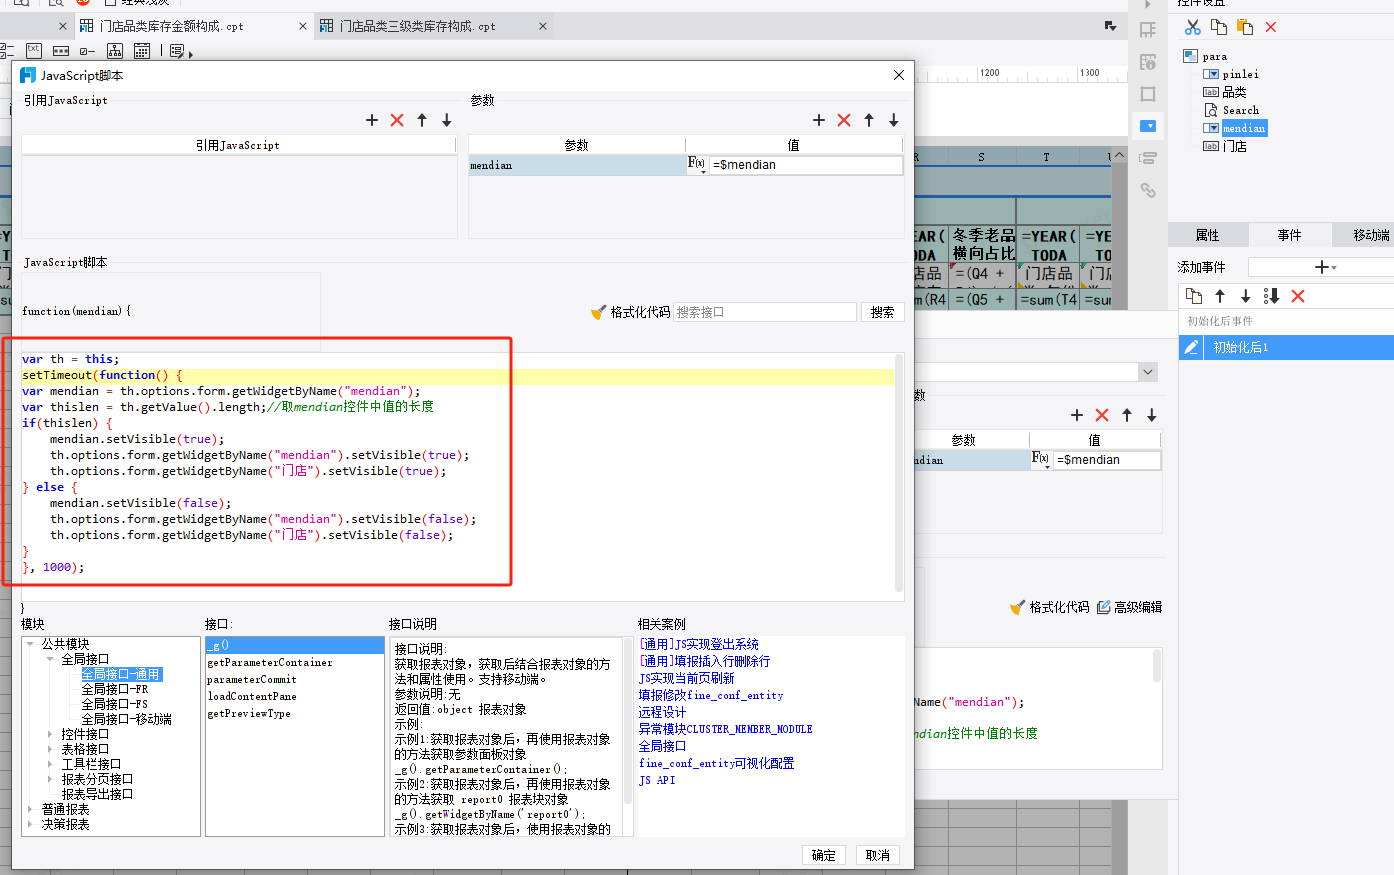
Task: Sort events using the event toolbar sort icon
Action: coord(1272,296)
